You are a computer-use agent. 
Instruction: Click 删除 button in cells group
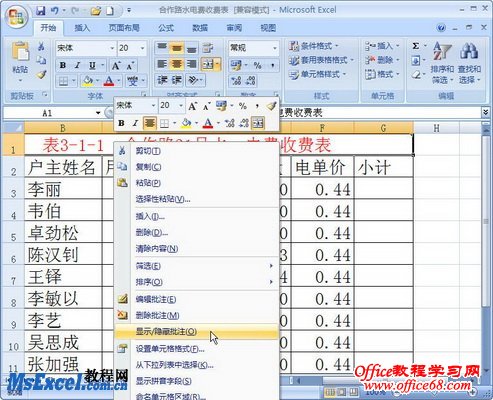[382, 60]
